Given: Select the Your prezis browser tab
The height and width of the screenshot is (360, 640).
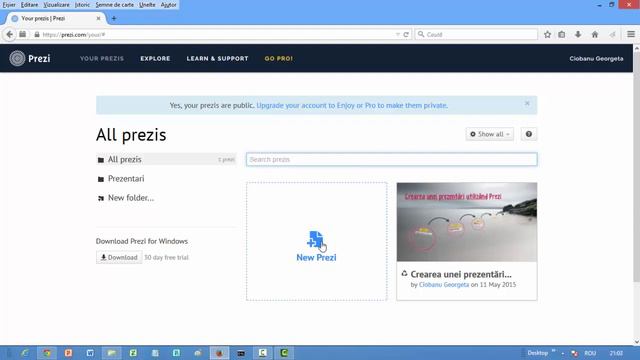Looking at the screenshot, I should pos(56,18).
